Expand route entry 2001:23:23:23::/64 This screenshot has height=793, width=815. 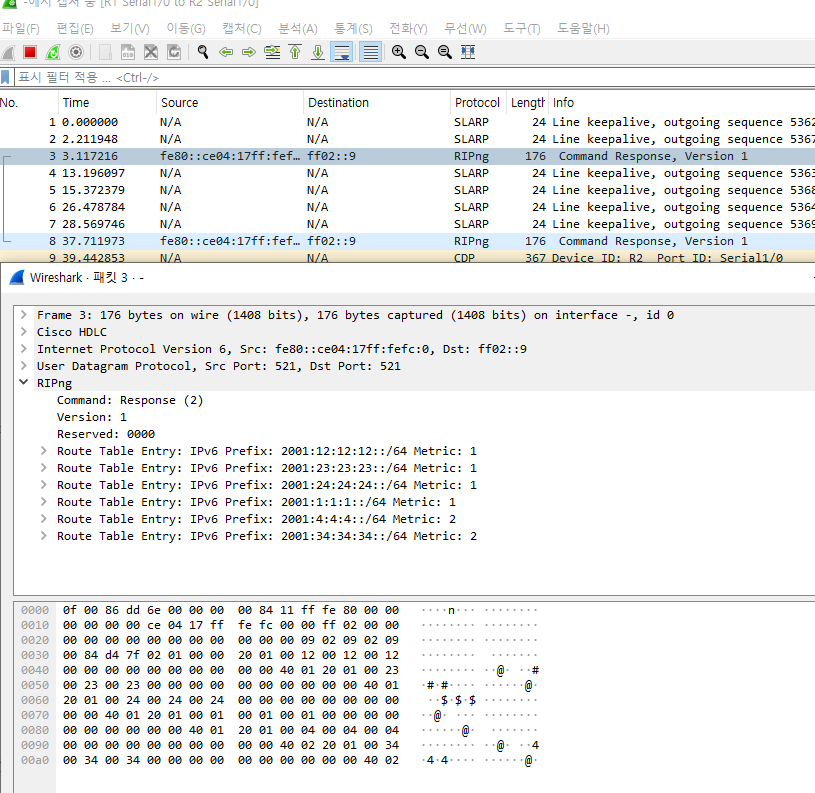pos(44,468)
